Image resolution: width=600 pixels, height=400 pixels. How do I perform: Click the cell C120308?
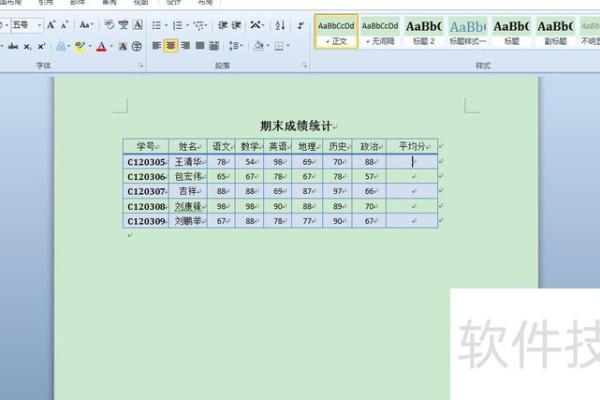146,206
